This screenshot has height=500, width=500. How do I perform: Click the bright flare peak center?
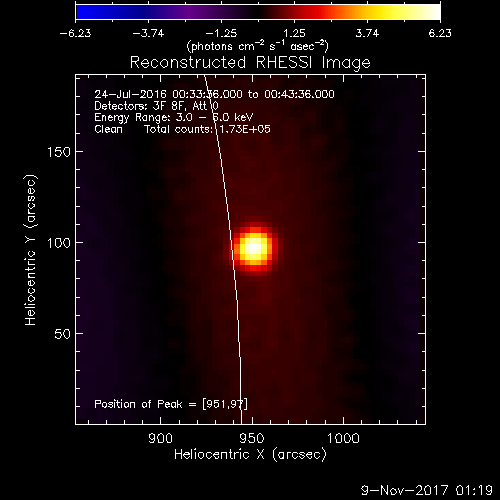254,248
